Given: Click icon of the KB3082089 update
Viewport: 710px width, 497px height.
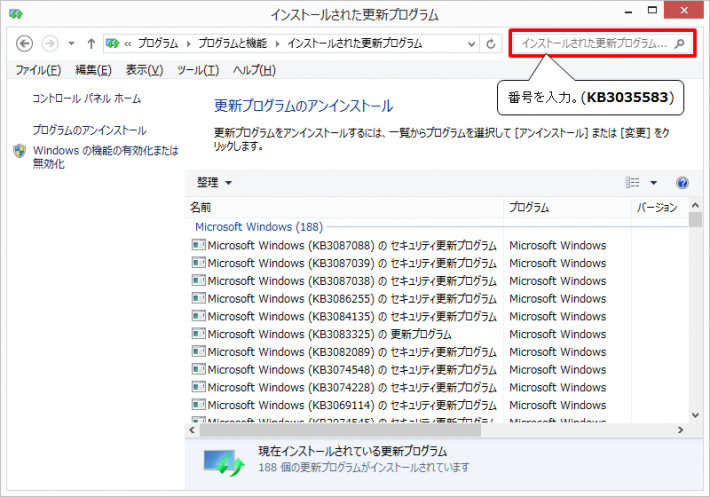Looking at the screenshot, I should pos(198,351).
